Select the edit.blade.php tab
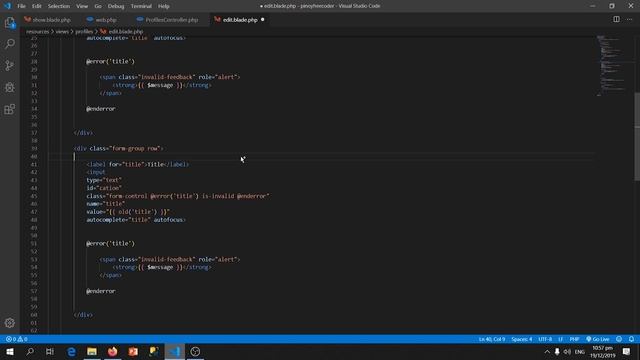 [x=240, y=20]
